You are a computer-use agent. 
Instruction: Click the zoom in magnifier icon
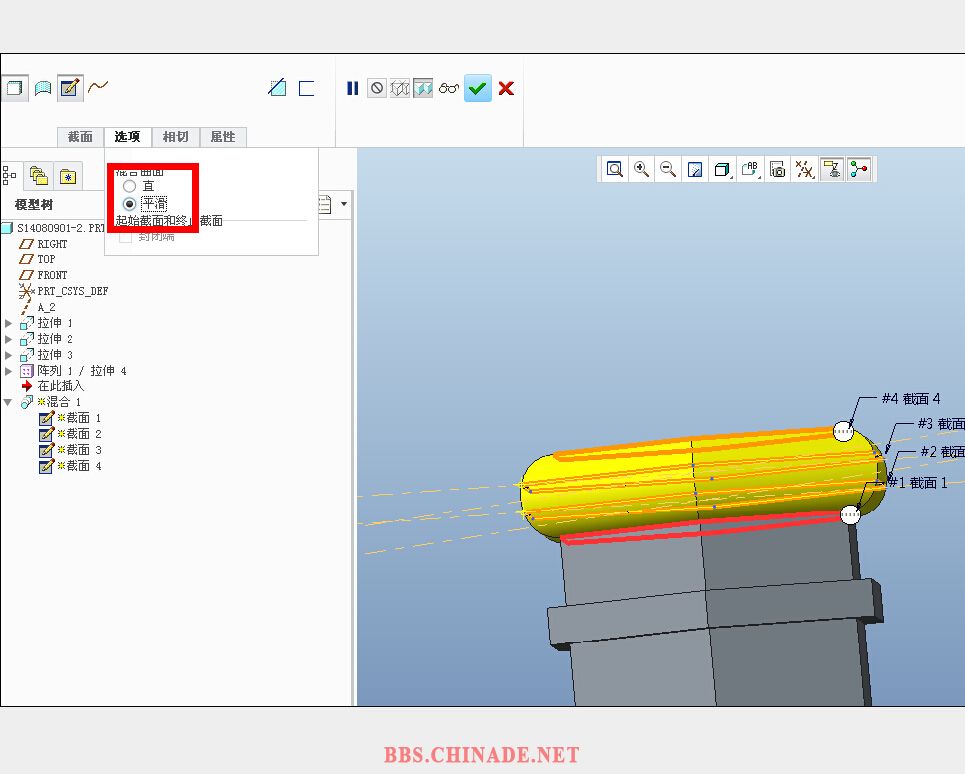(x=641, y=169)
